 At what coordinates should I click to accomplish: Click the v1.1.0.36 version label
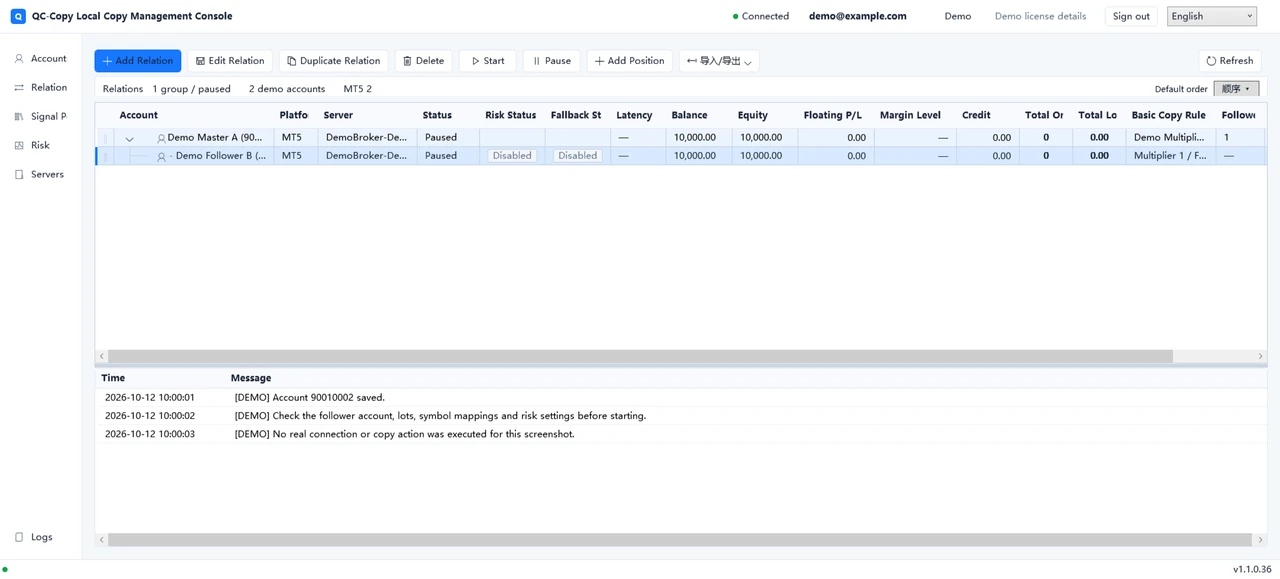coord(1252,569)
